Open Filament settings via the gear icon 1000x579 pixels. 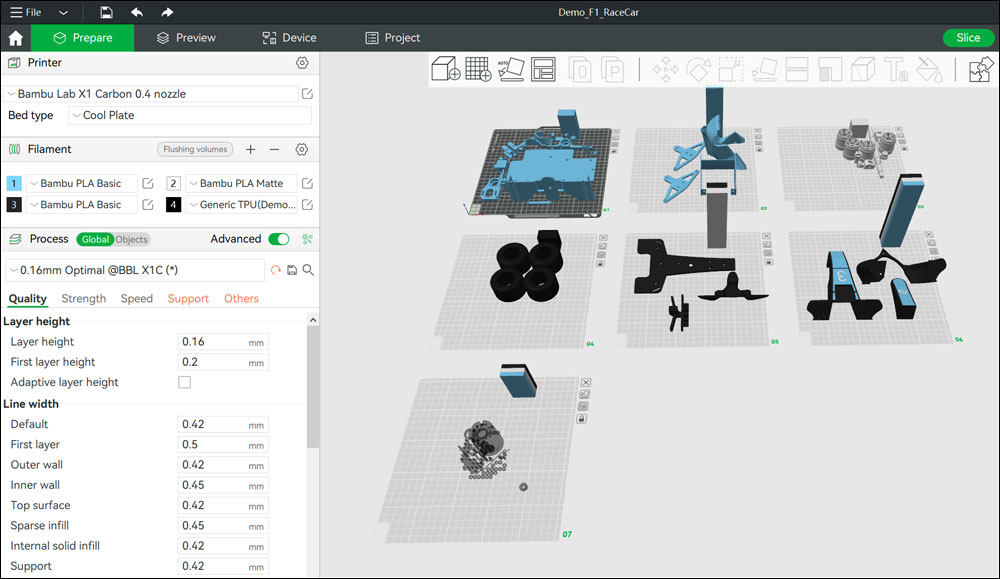301,148
